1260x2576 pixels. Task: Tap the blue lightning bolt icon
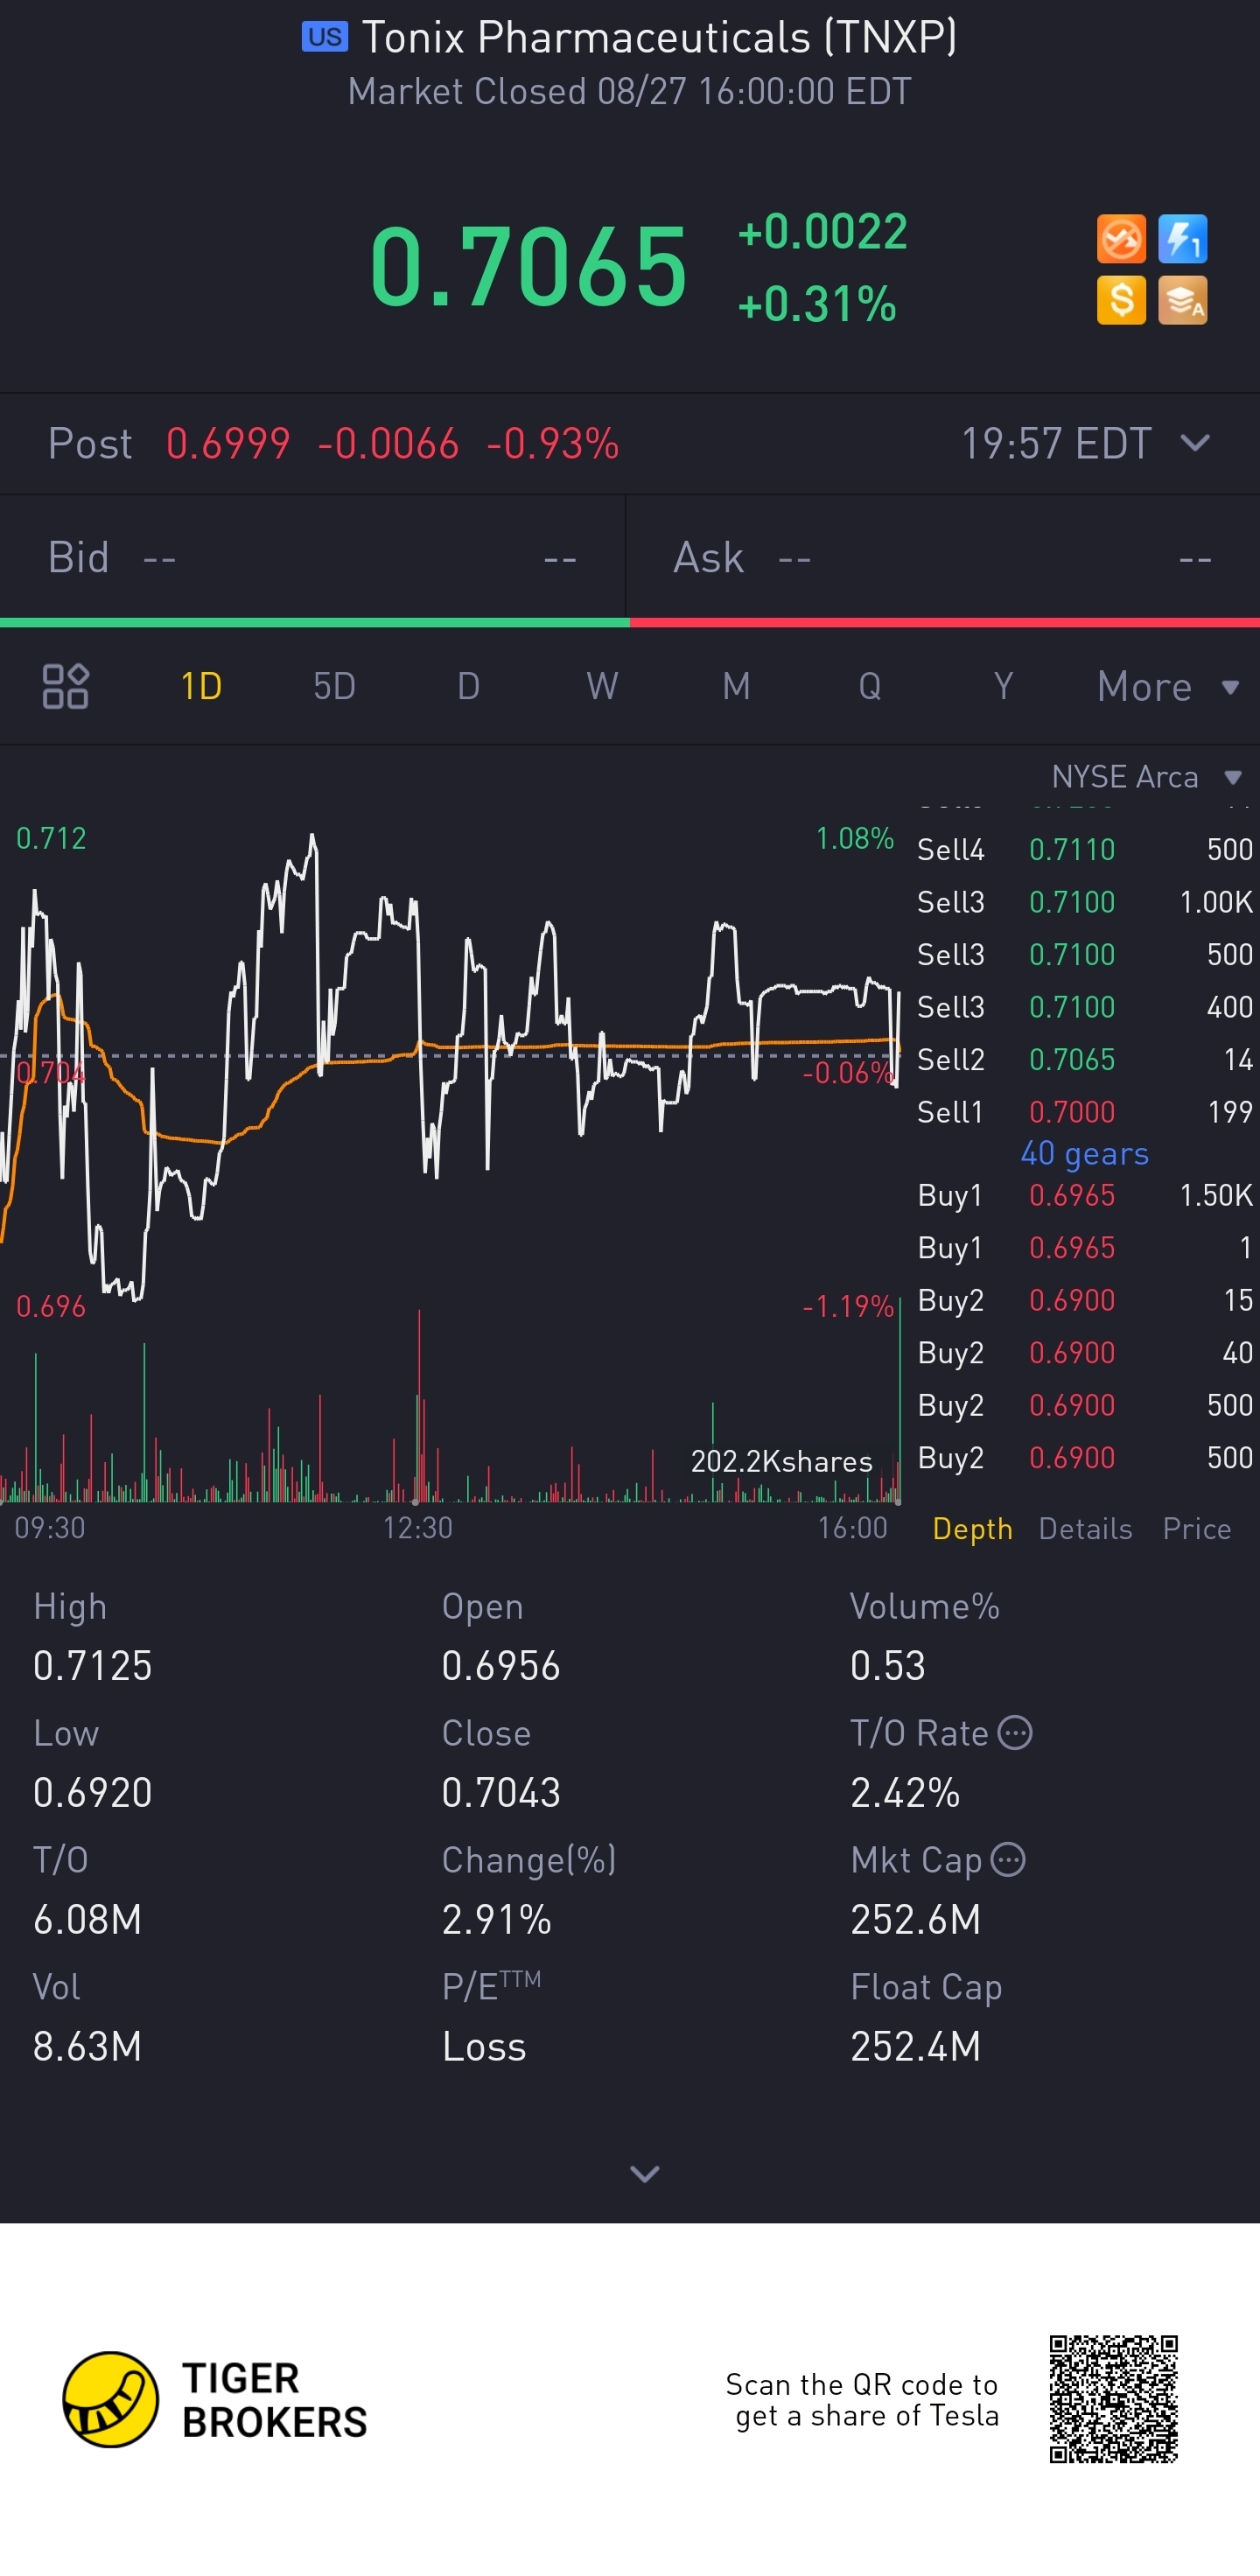point(1183,239)
